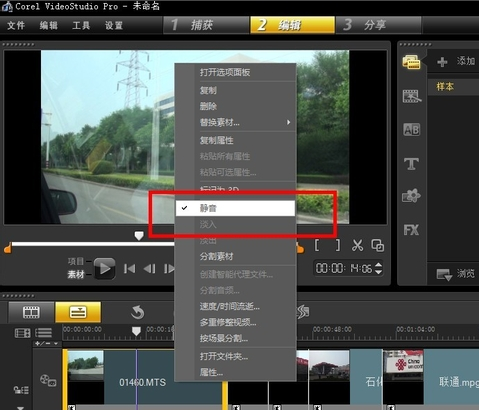Toggle the checked 静音 mute option

click(235, 208)
